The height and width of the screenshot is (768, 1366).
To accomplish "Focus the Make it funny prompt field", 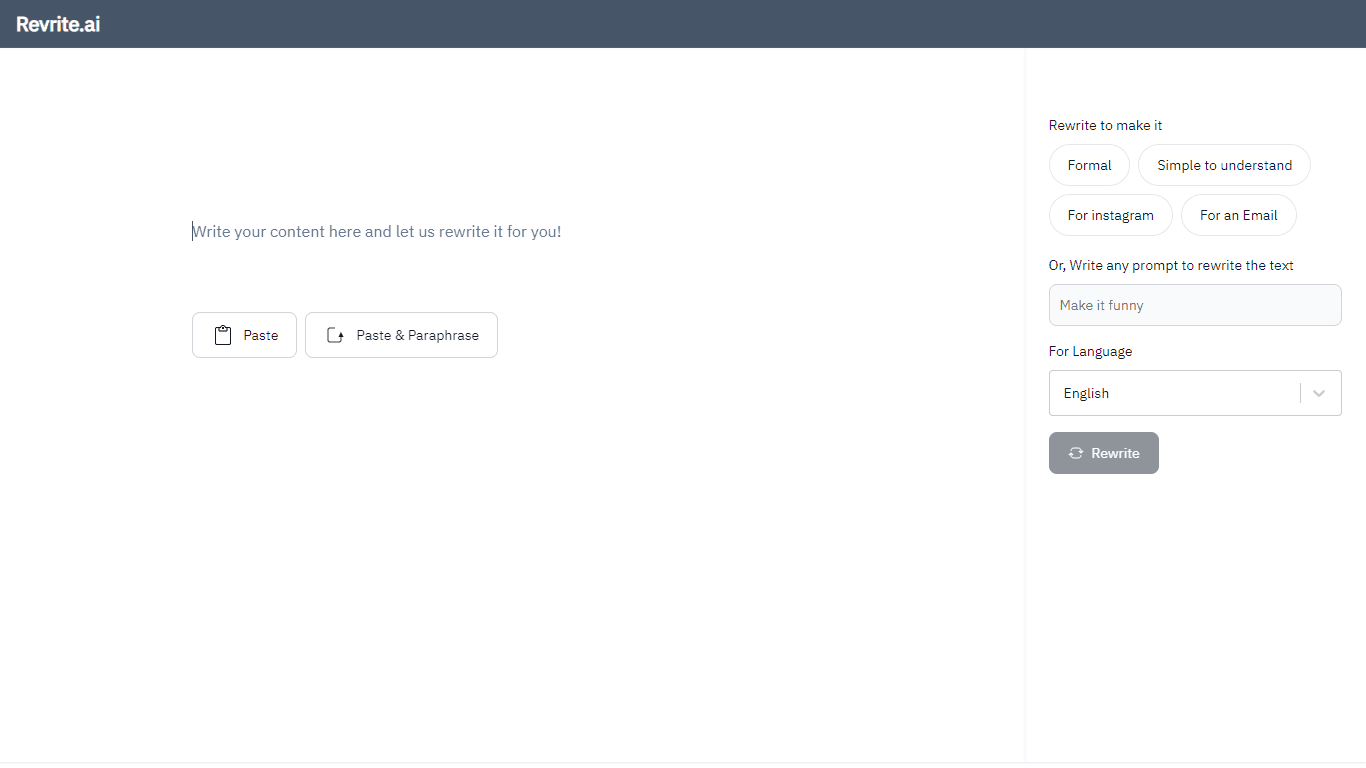I will tap(1195, 305).
